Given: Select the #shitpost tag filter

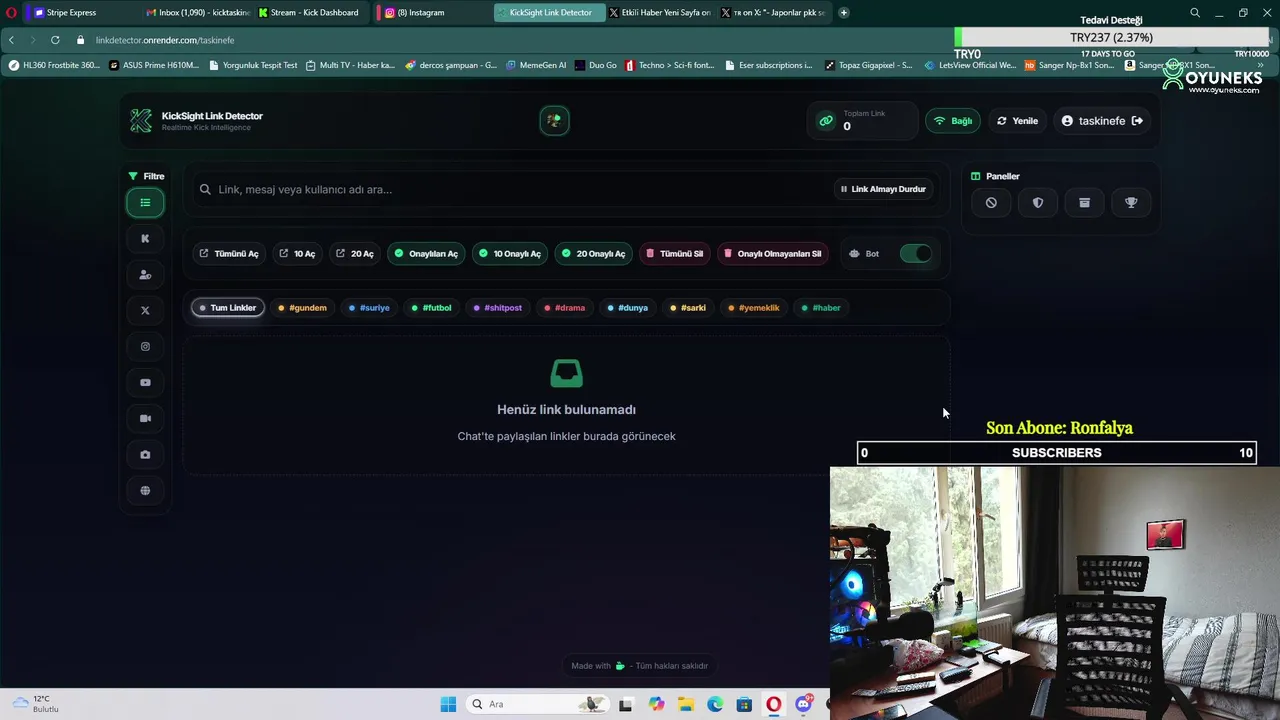Looking at the screenshot, I should coord(497,308).
